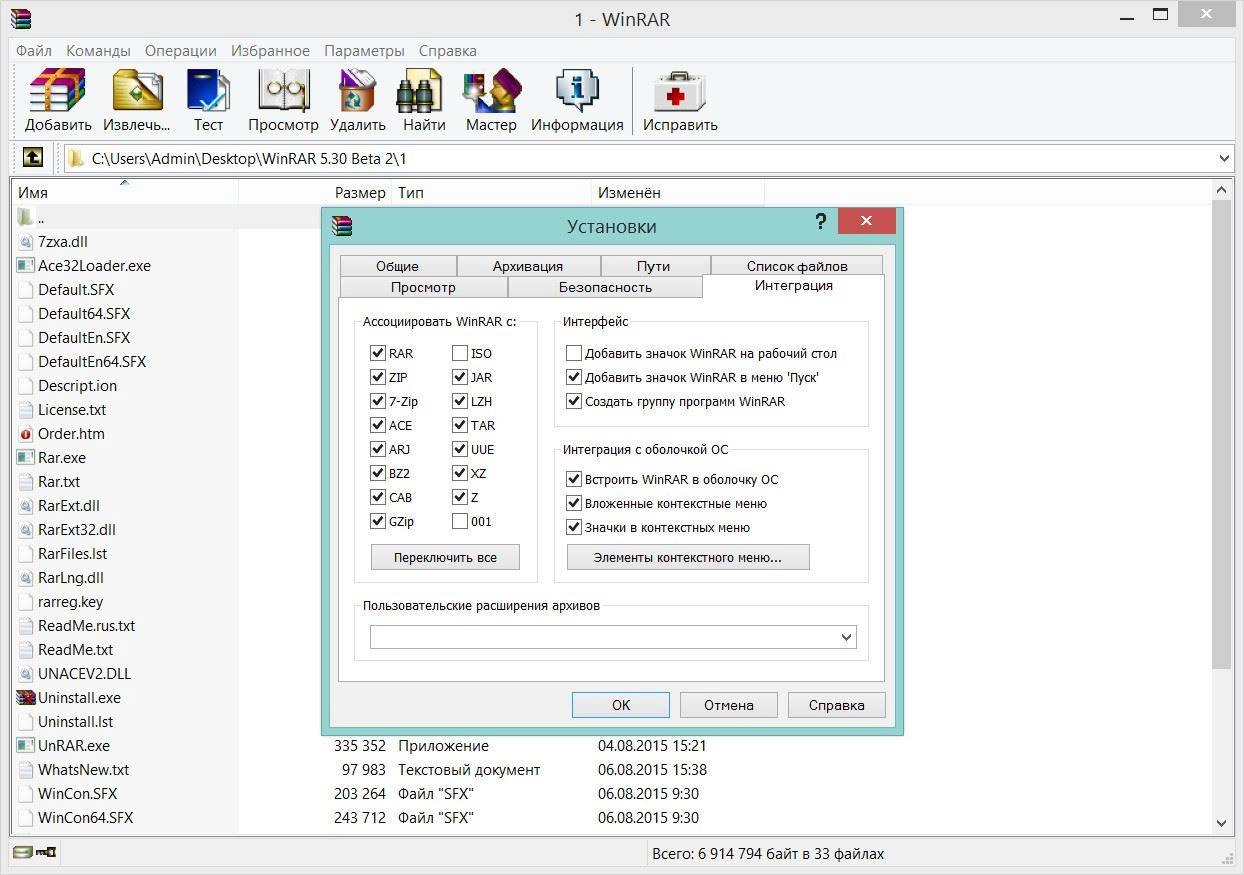Run the Тест toolbar tool

(x=208, y=90)
